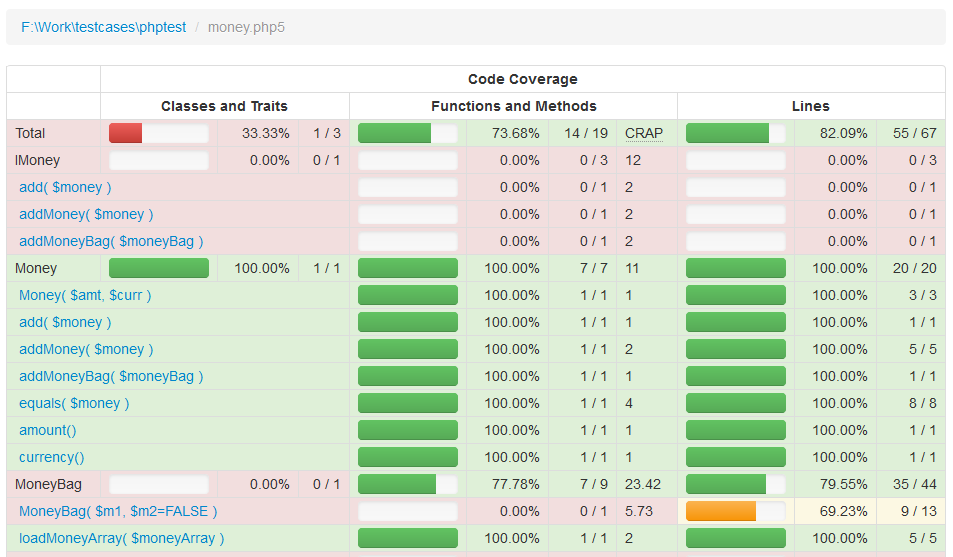This screenshot has height=557, width=953.
Task: Click the Functions and Methods column header
Action: pyautogui.click(x=513, y=106)
